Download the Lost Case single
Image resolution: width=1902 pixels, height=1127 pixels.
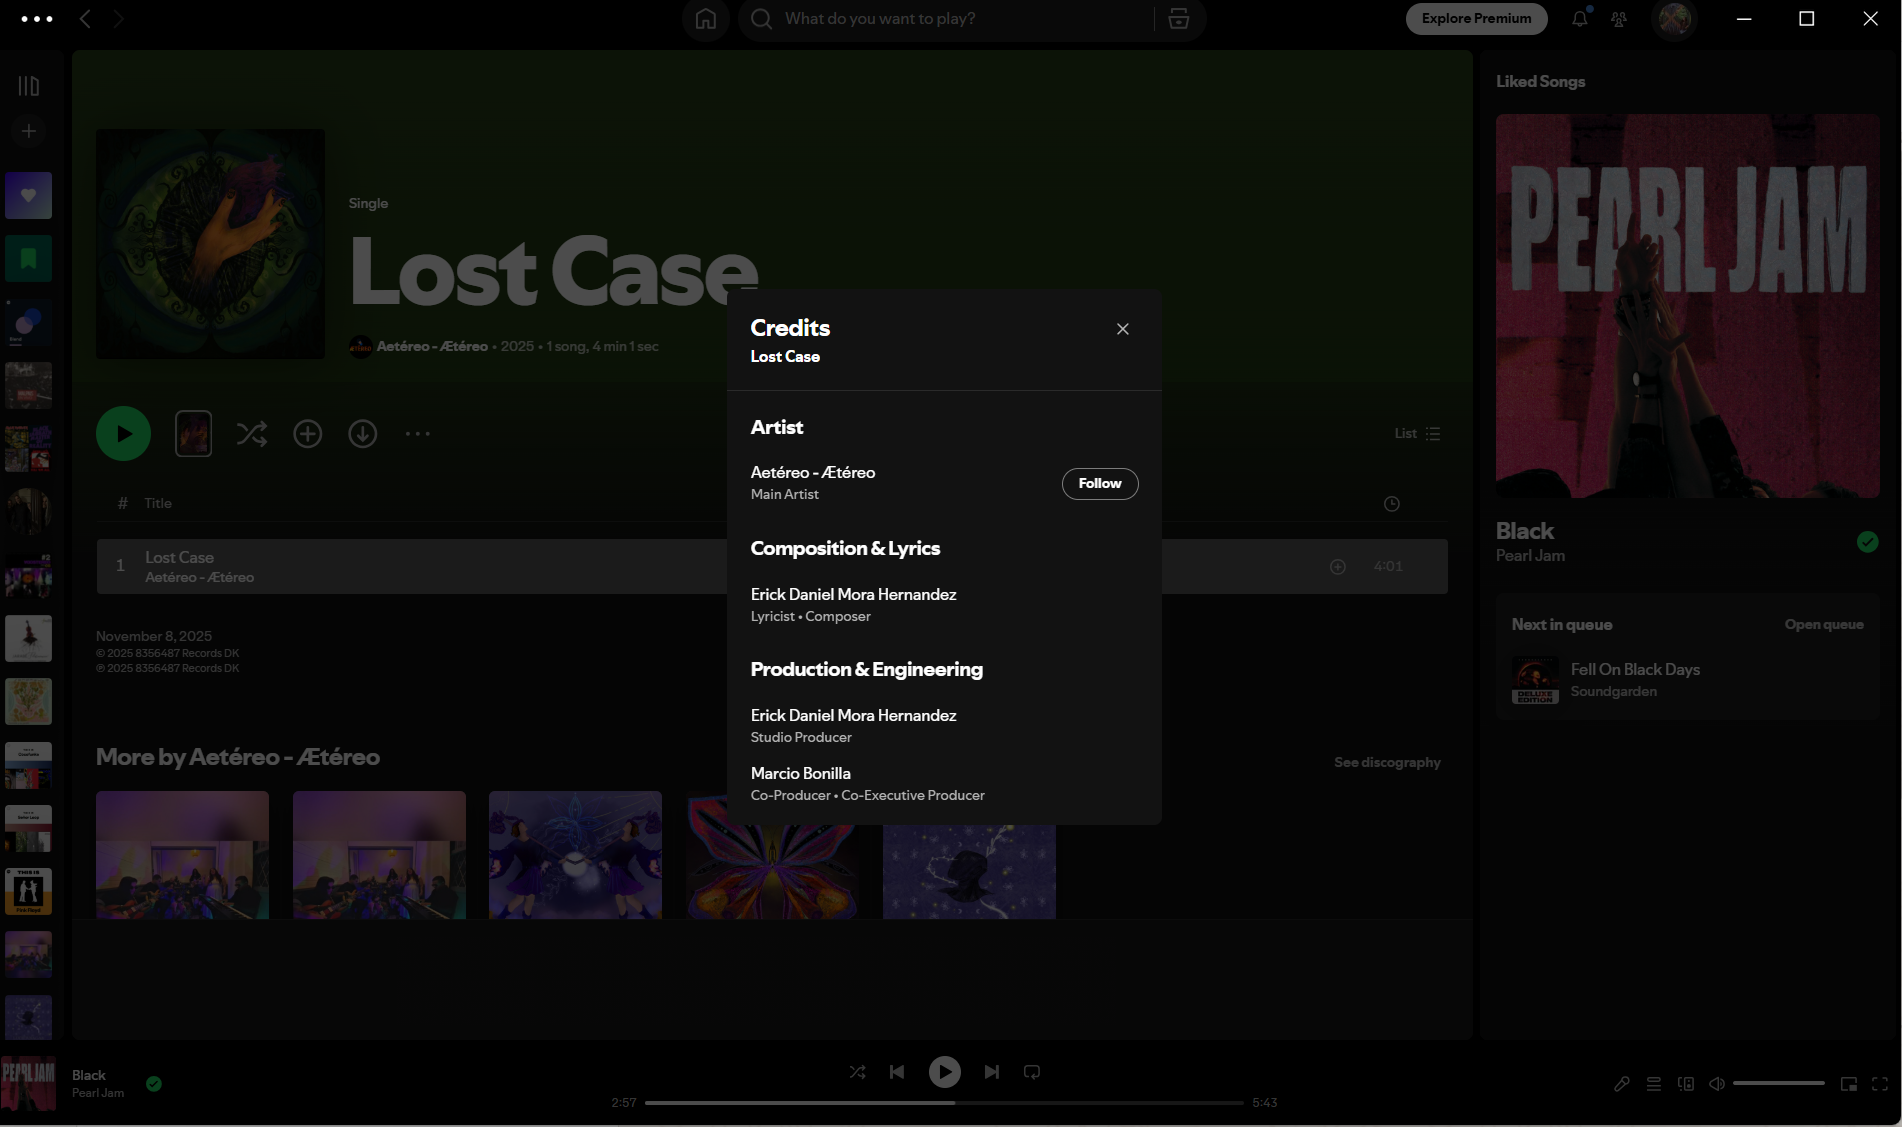(x=362, y=433)
